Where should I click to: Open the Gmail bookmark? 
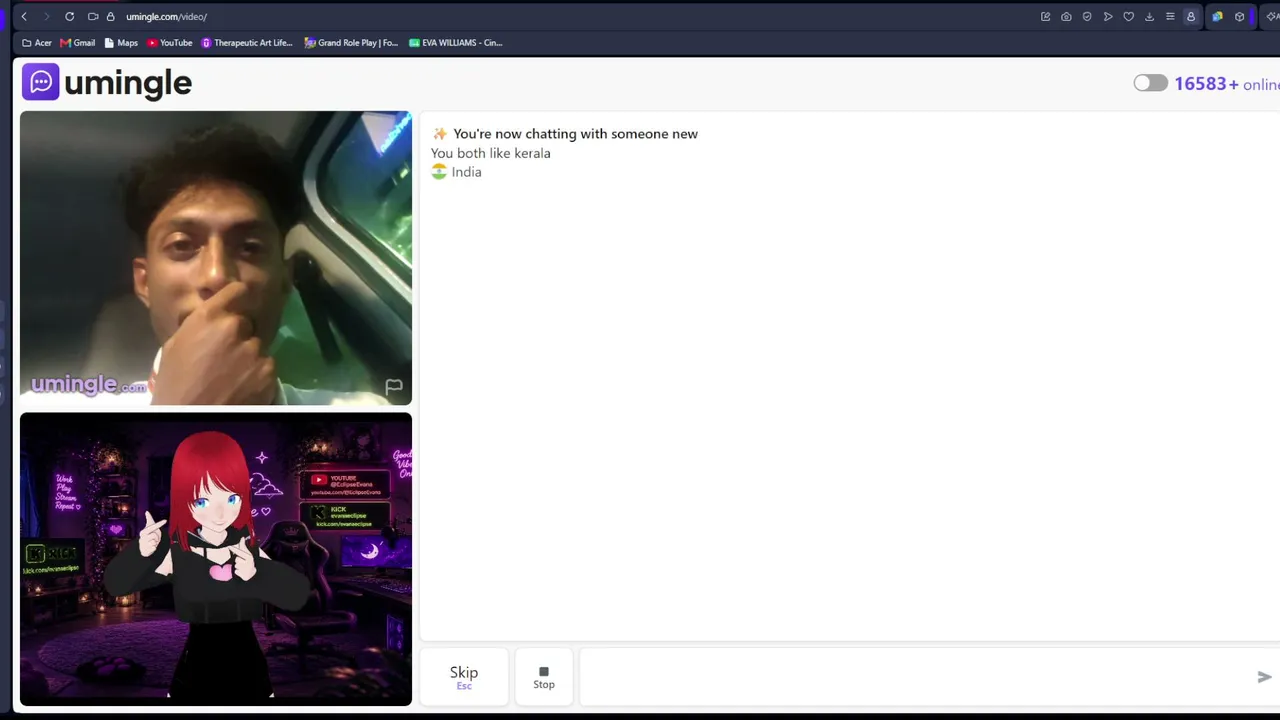tap(78, 43)
